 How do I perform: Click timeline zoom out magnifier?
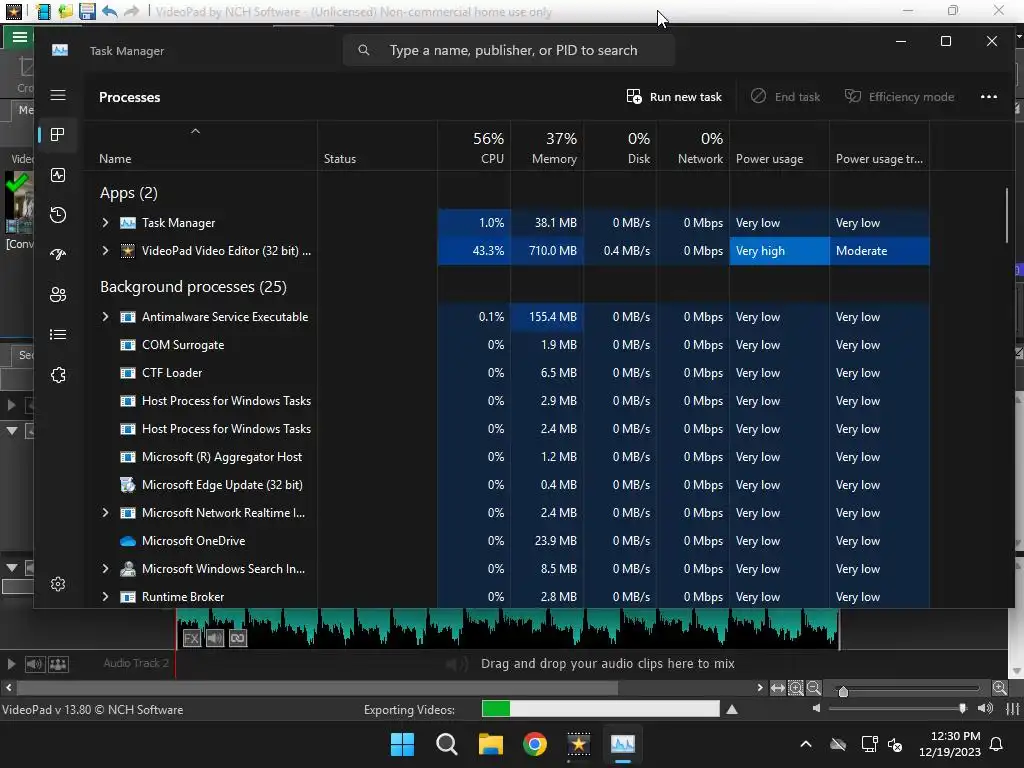click(814, 688)
